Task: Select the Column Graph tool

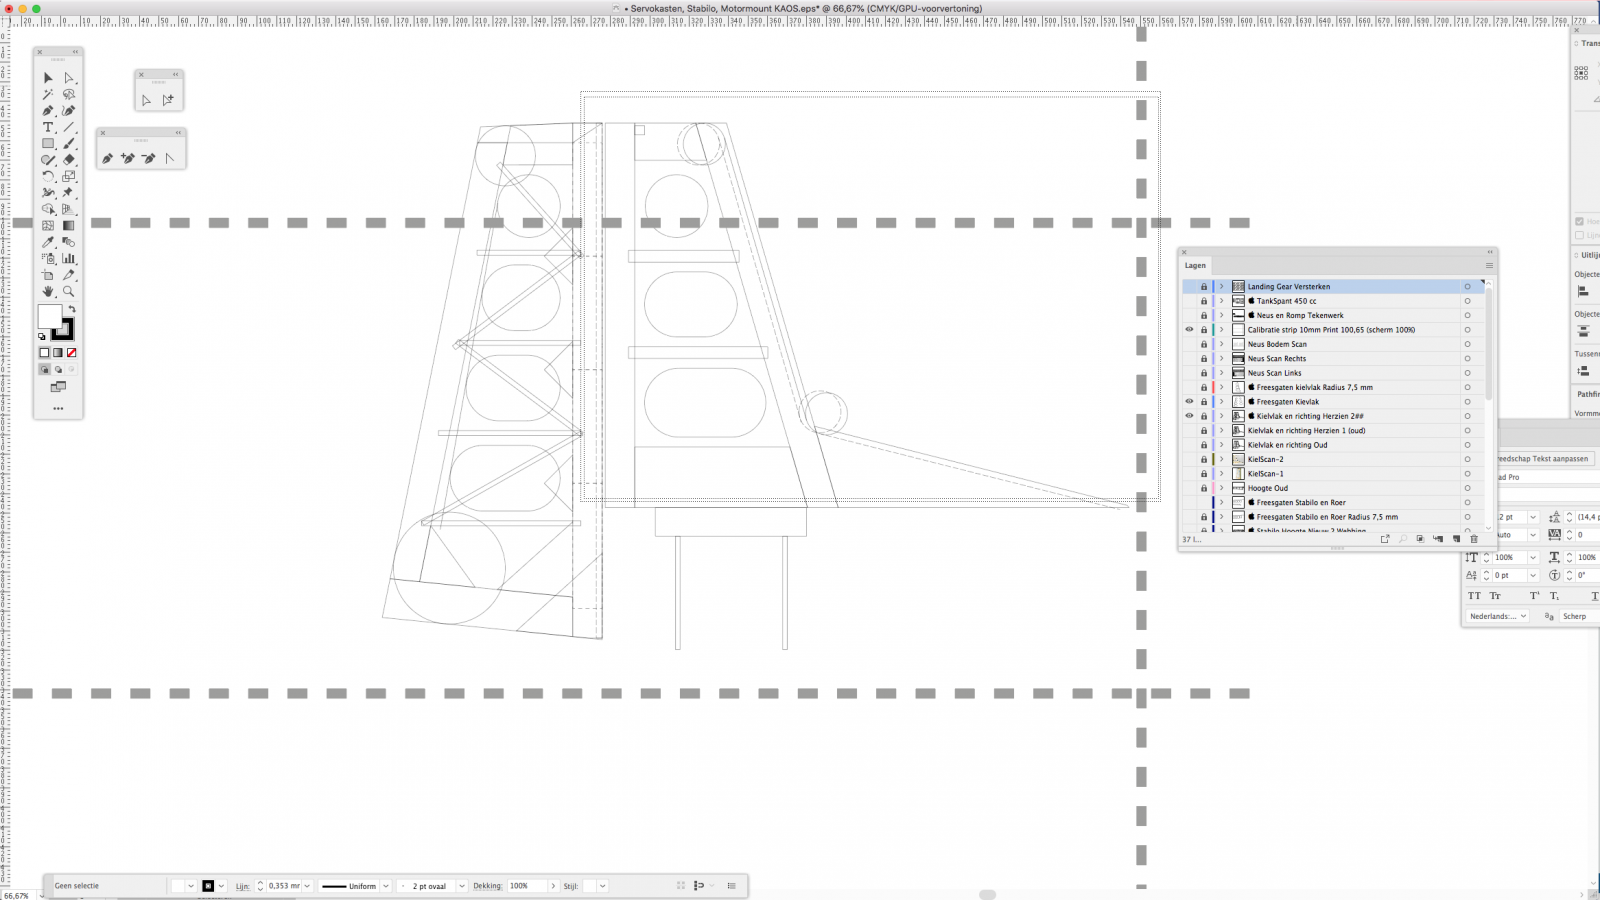Action: click(69, 258)
